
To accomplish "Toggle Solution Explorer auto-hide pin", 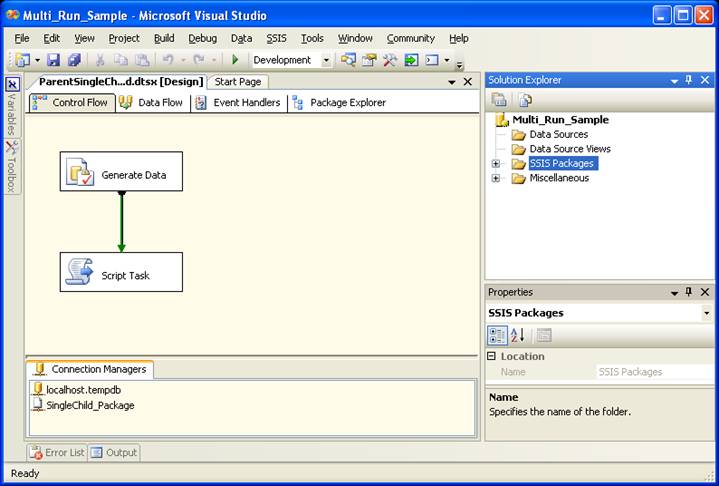I will point(689,80).
